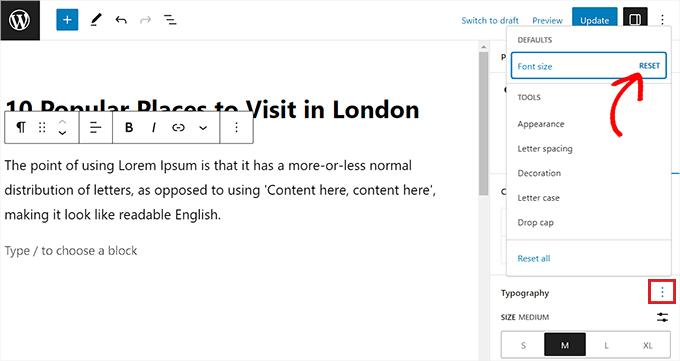This screenshot has height=361, width=680.
Task: Click the WordPress logo icon
Action: coord(20,20)
